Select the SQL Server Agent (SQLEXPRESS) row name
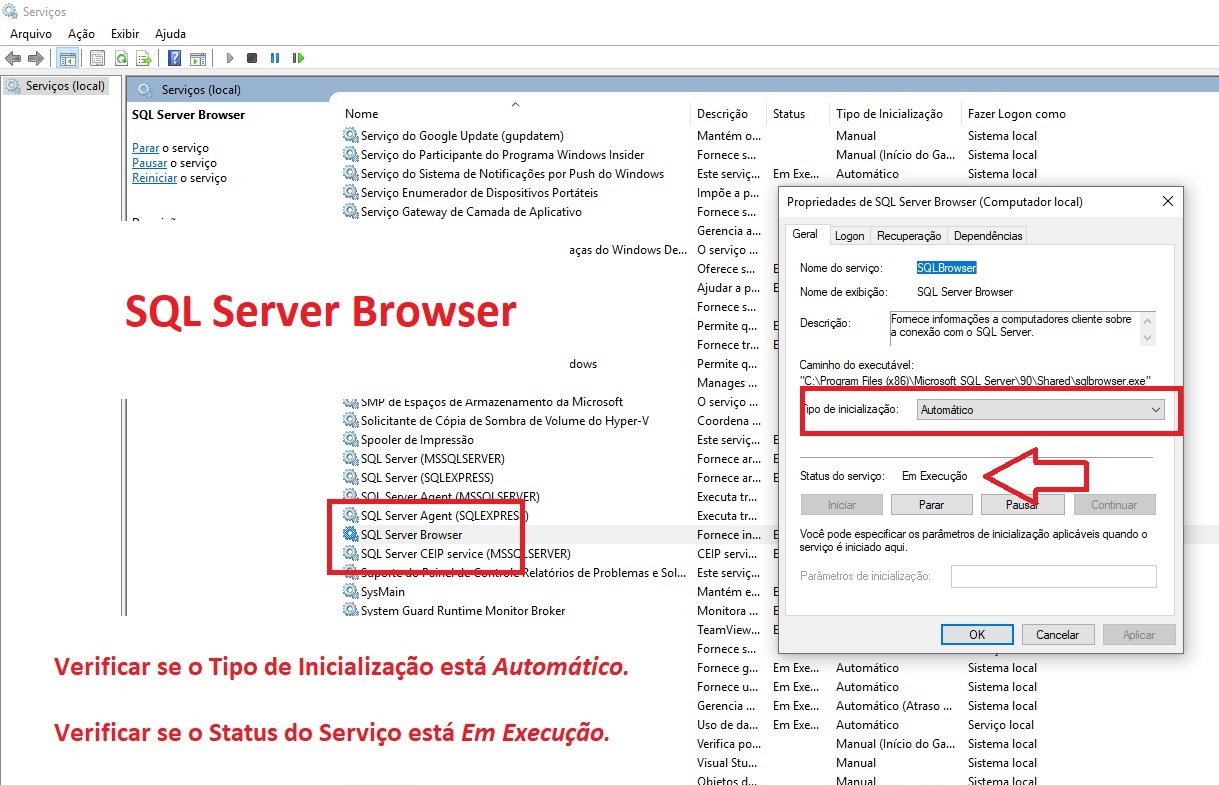Screen dimensions: 1219x785 click(x=444, y=516)
